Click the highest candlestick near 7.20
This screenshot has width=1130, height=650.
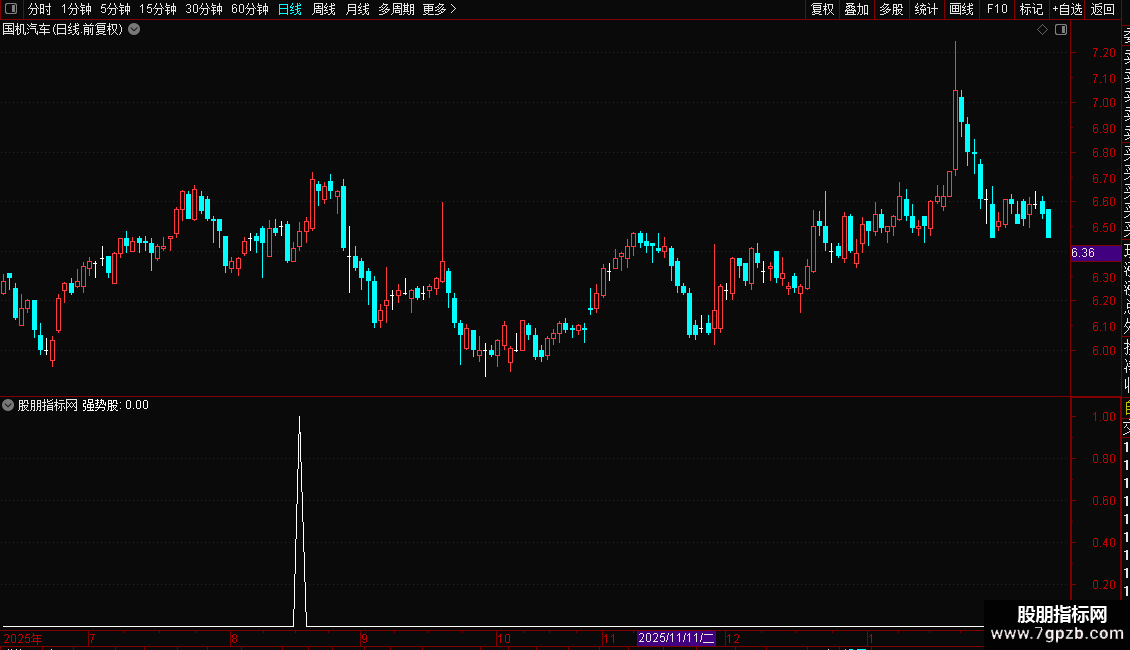[x=956, y=108]
